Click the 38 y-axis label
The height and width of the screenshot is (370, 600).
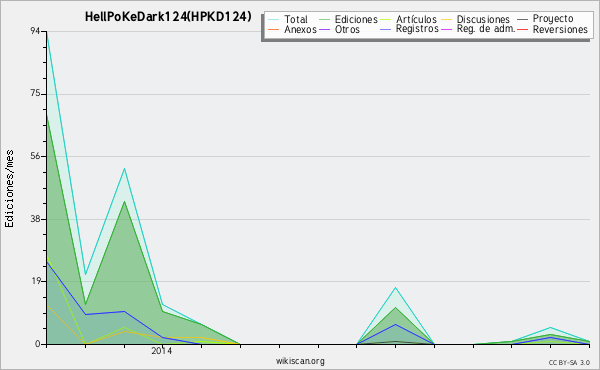tap(35, 219)
